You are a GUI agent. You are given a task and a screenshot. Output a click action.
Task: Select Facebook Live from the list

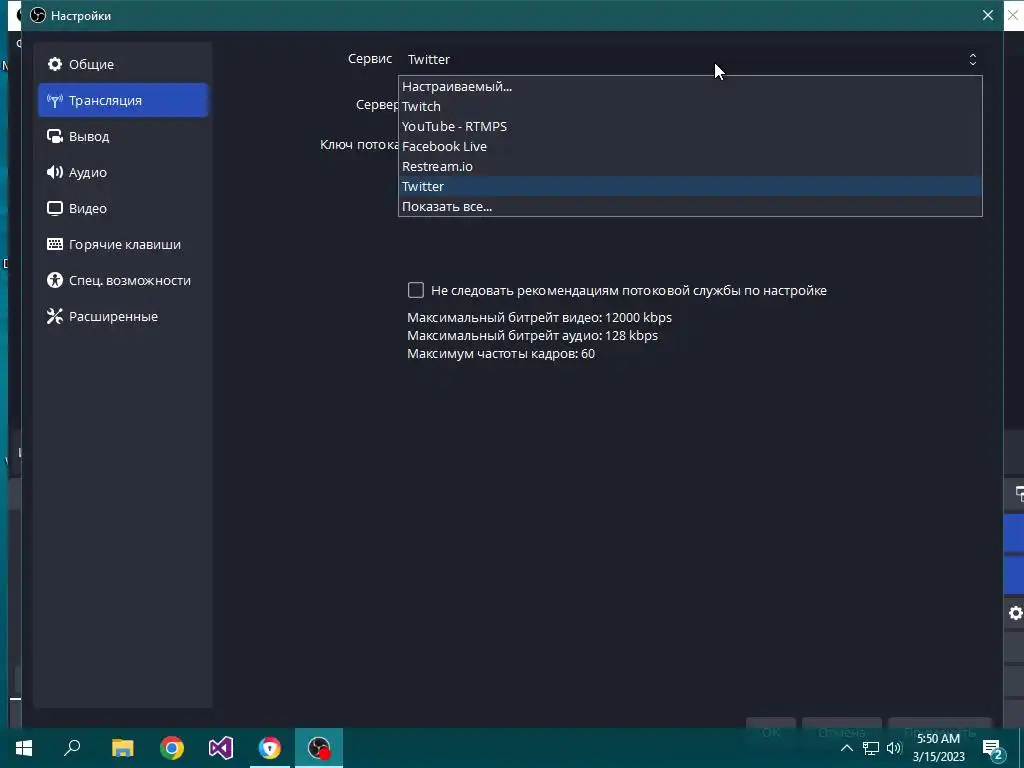(x=690, y=146)
